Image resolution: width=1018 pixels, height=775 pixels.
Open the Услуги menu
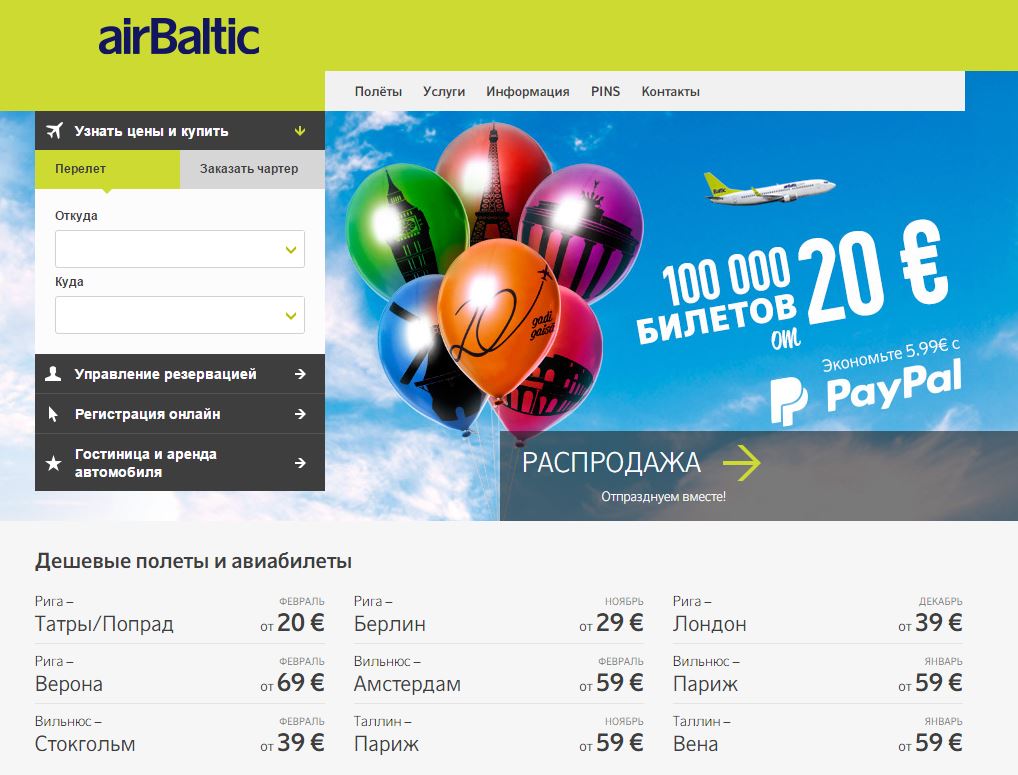444,92
